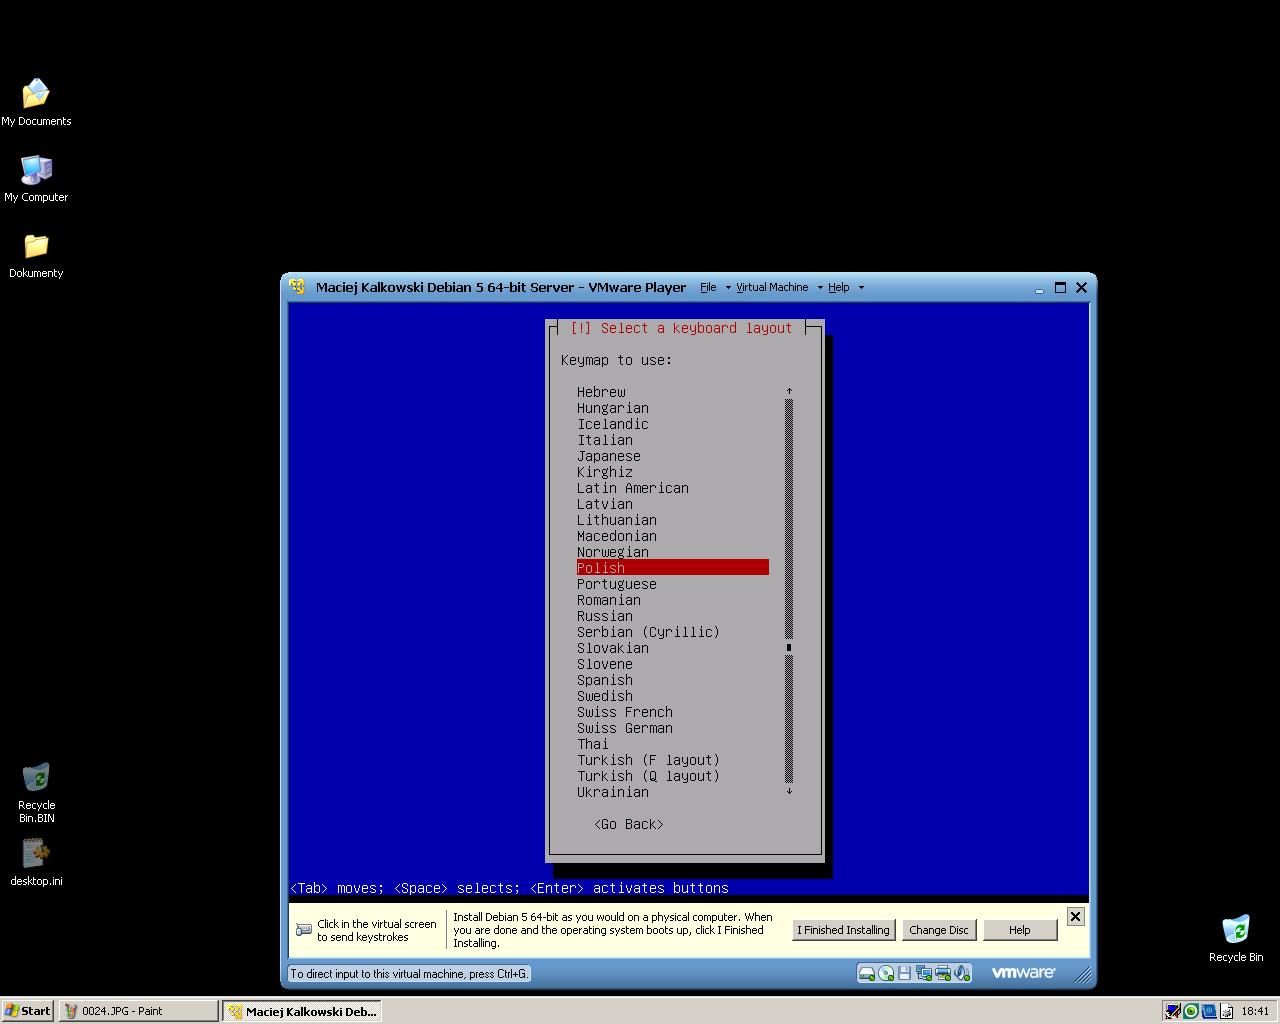
Task: Click the taskbar clock showing 18:41
Action: (1255, 1011)
